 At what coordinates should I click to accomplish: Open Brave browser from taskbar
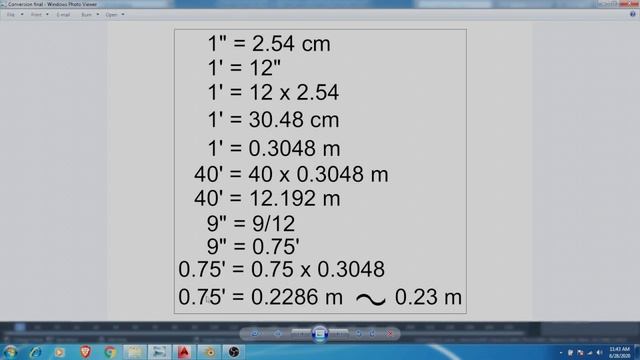pyautogui.click(x=85, y=352)
